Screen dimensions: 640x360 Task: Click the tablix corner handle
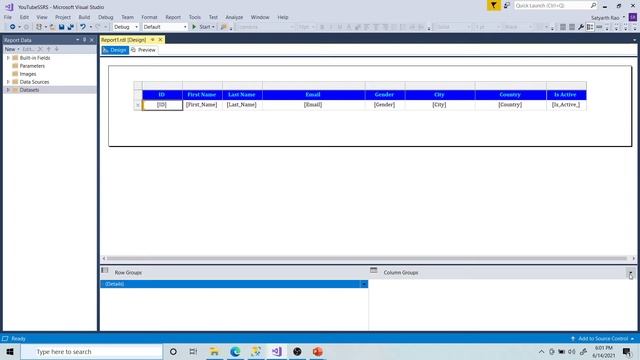[x=138, y=86]
